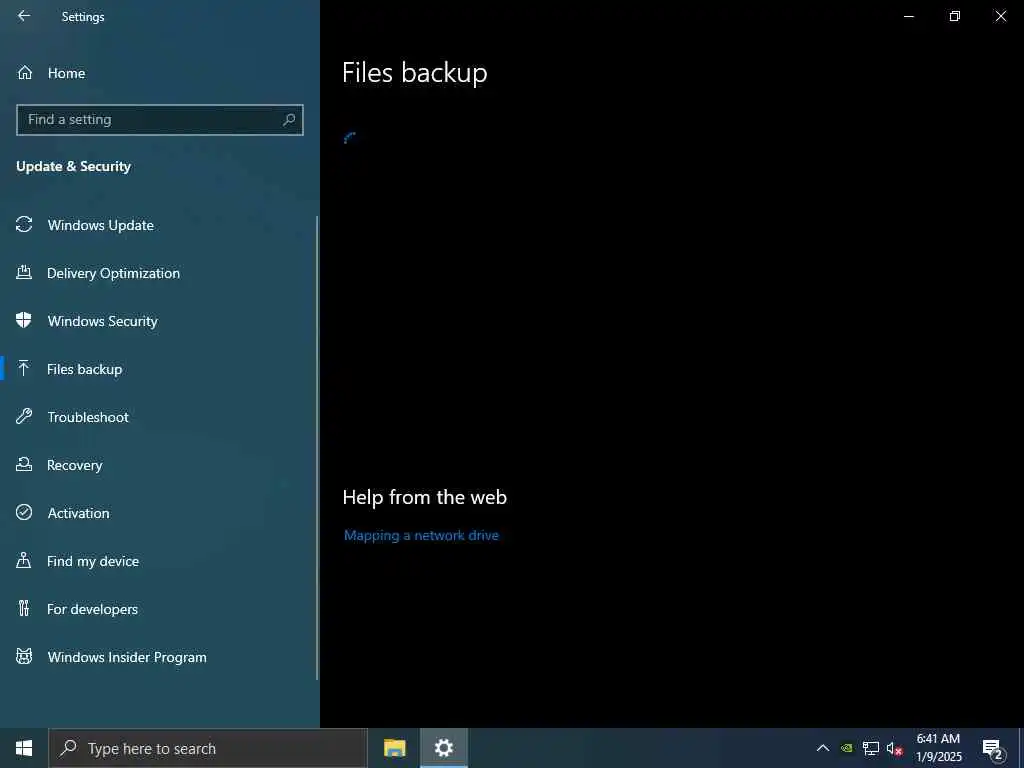The height and width of the screenshot is (768, 1024).
Task: Open Troubleshoot settings
Action: click(159, 417)
